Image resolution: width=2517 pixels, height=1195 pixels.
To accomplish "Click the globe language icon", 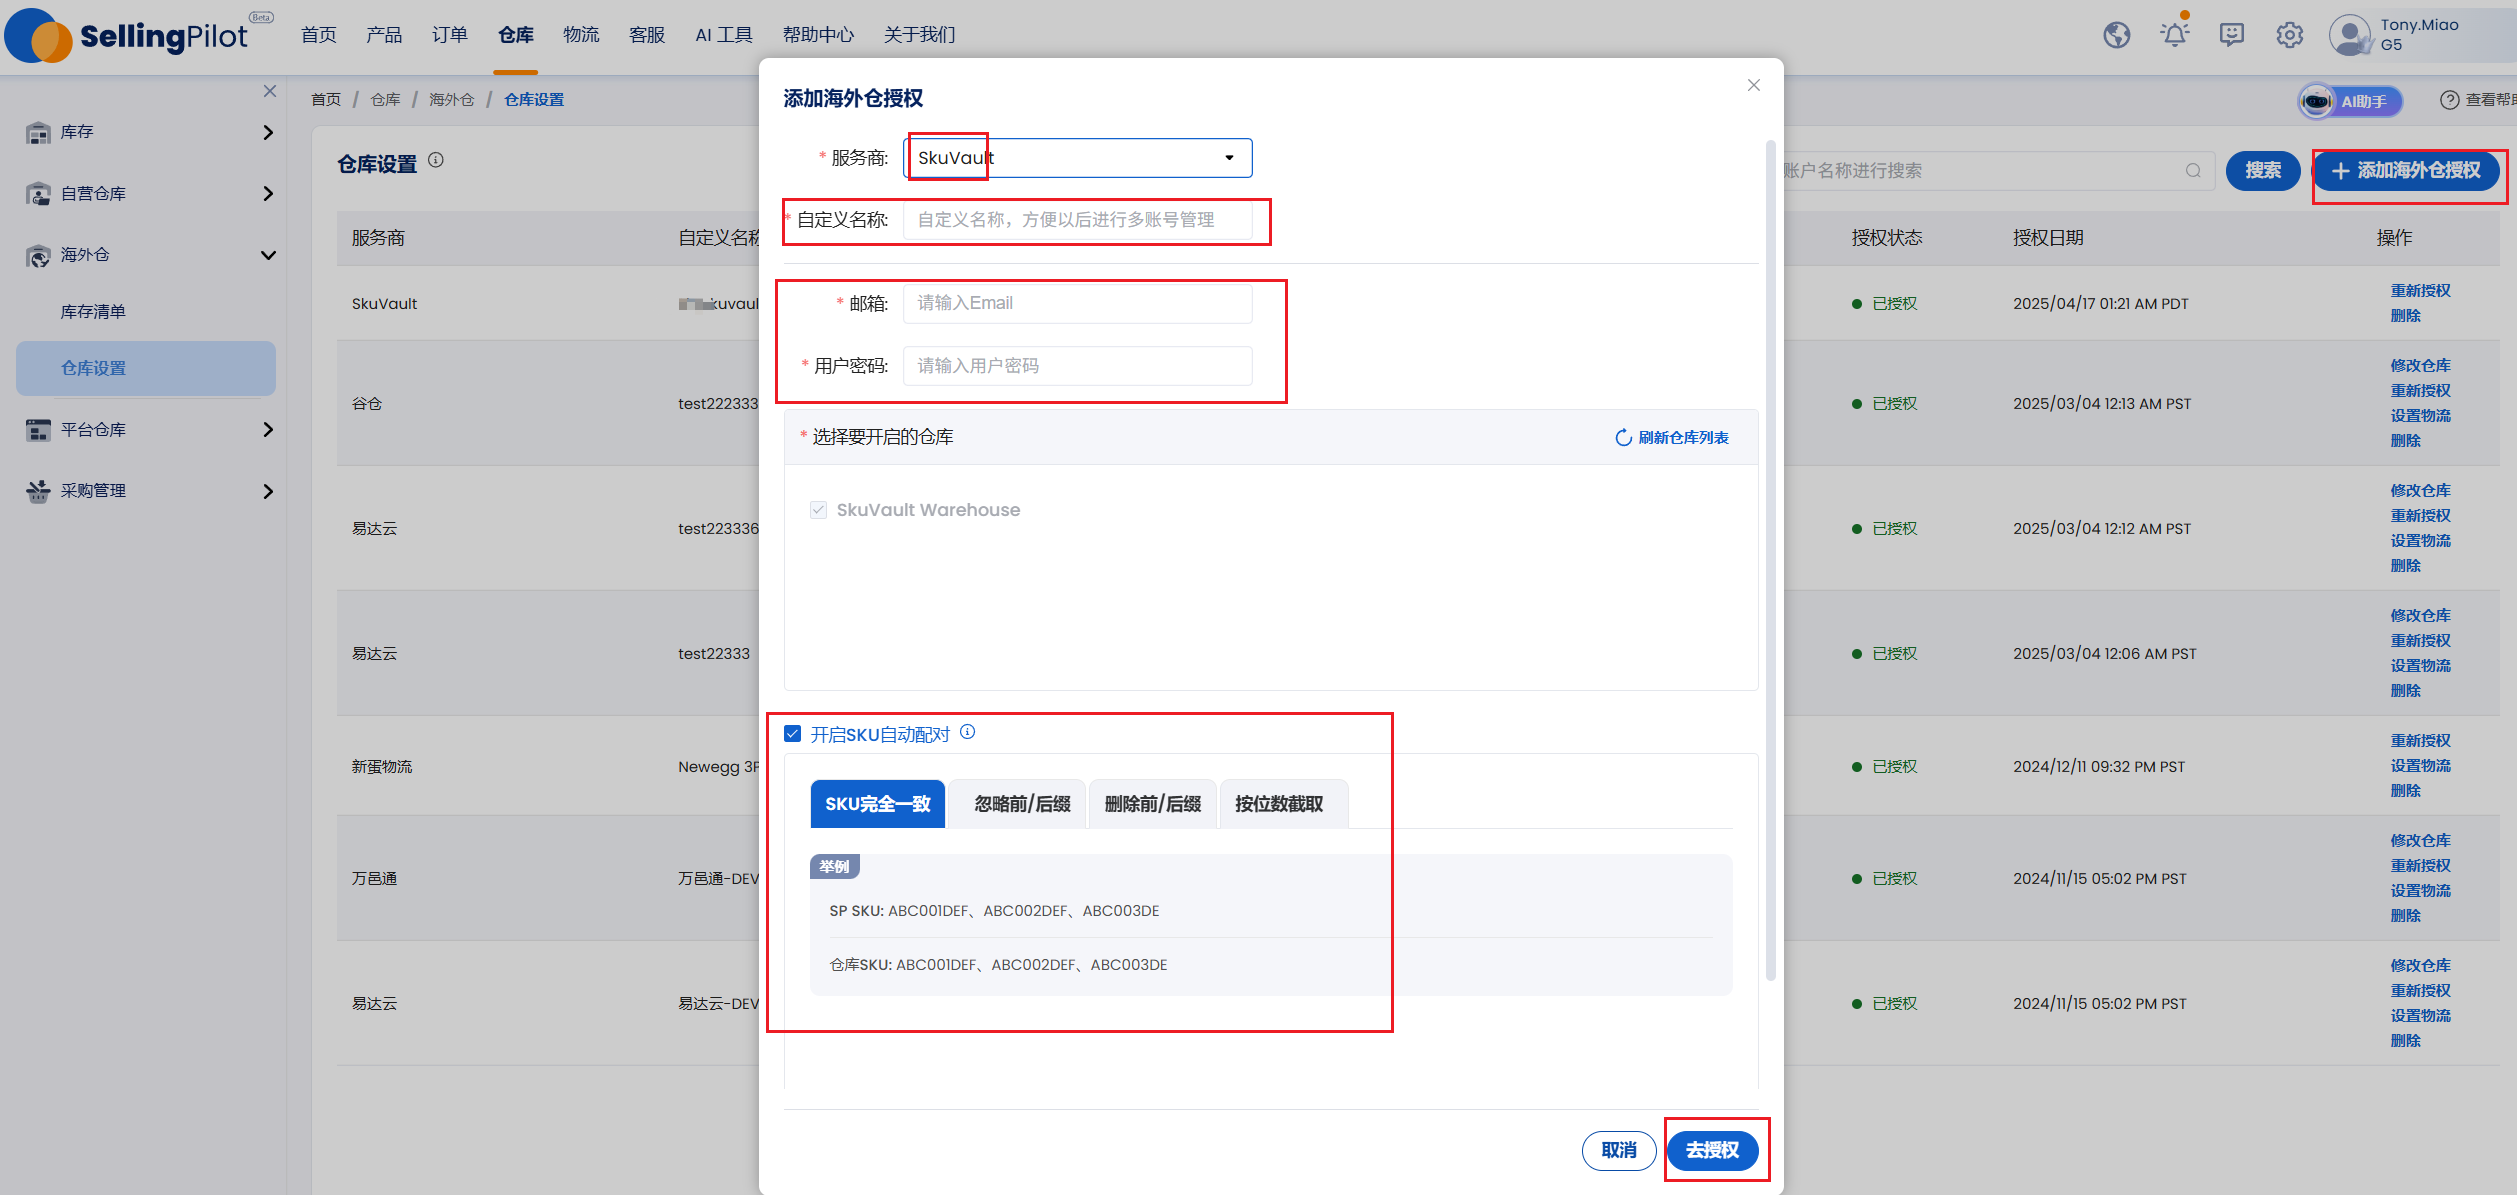I will pyautogui.click(x=2116, y=35).
